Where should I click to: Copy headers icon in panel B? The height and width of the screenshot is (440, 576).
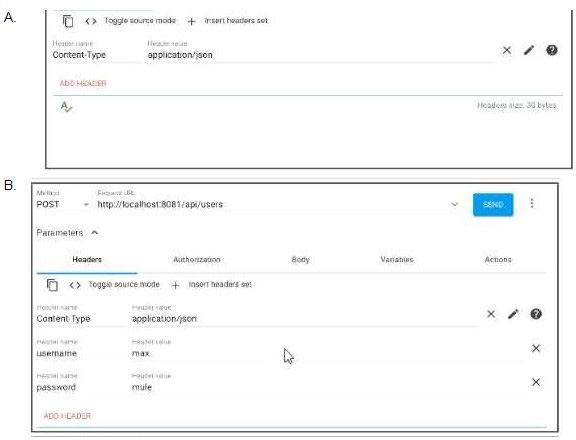click(52, 285)
